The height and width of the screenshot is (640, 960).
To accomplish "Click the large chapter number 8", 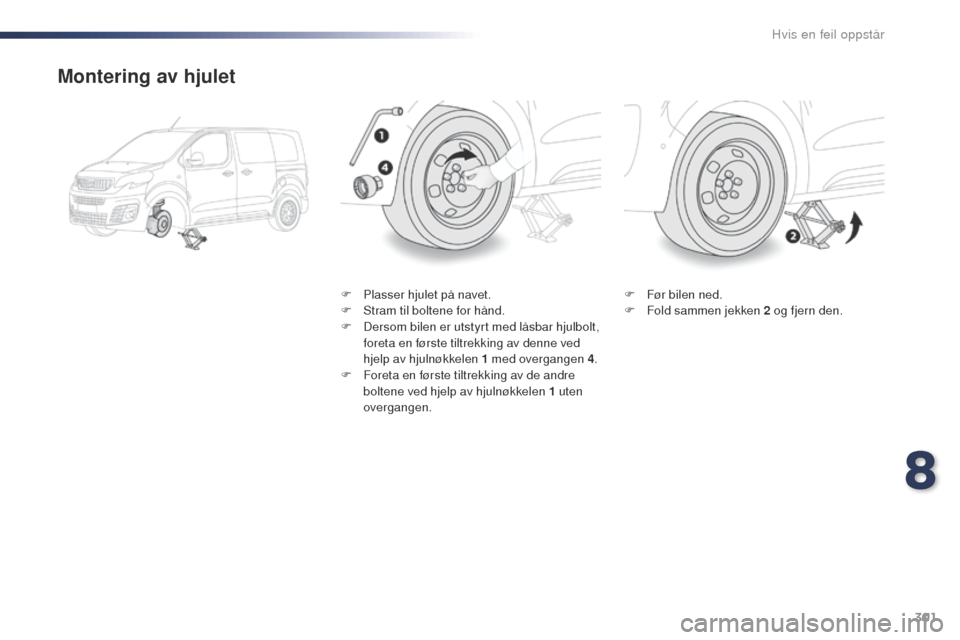I will tap(920, 470).
